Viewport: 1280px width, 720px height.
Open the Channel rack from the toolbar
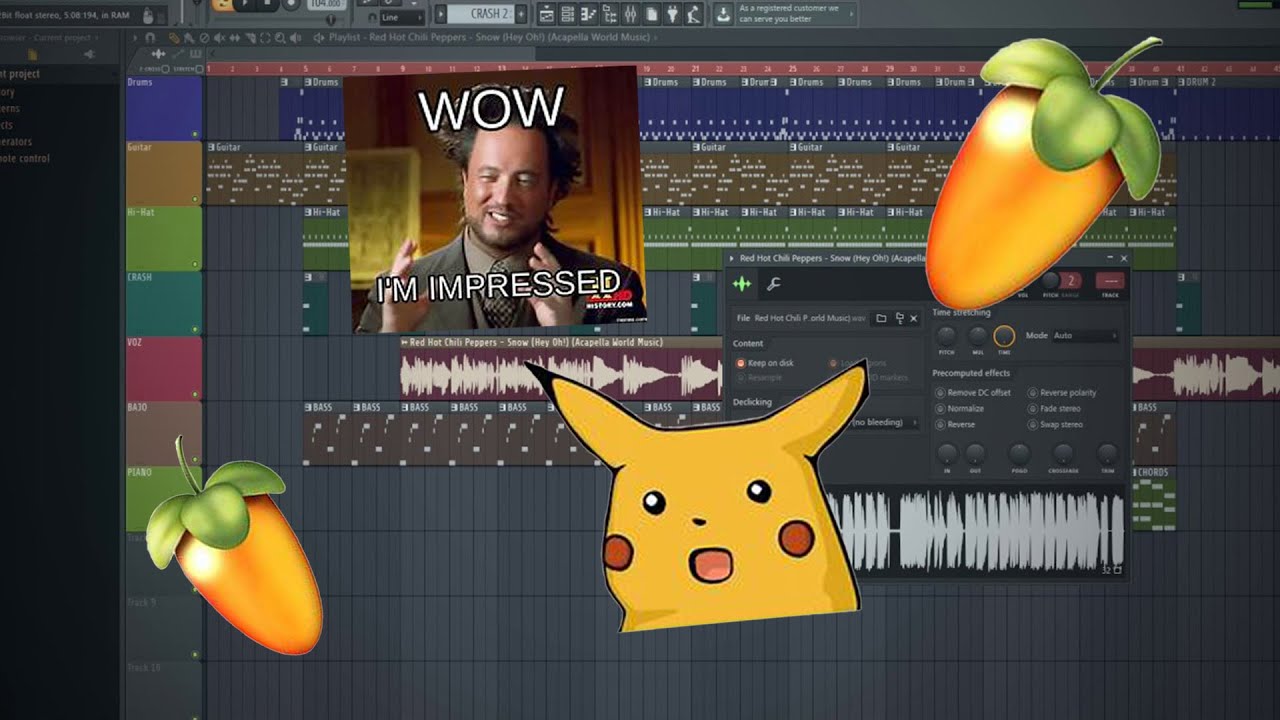(x=567, y=14)
